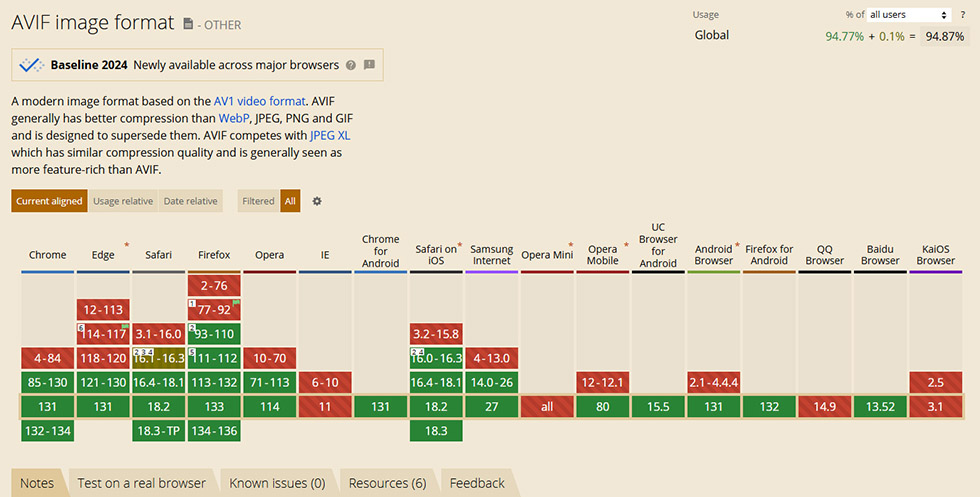Viewport: 980px width, 497px height.
Task: Select the Filtered browsers option
Action: click(x=258, y=201)
